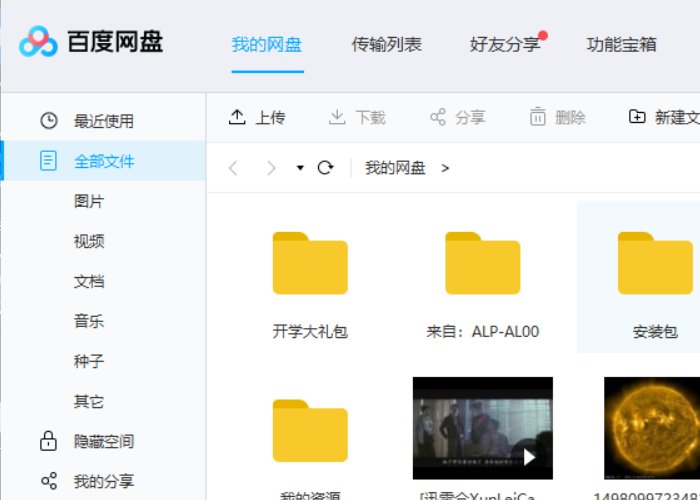Viewport: 700px width, 500px height.
Task: Open the 传输列表 tab
Action: click(387, 45)
